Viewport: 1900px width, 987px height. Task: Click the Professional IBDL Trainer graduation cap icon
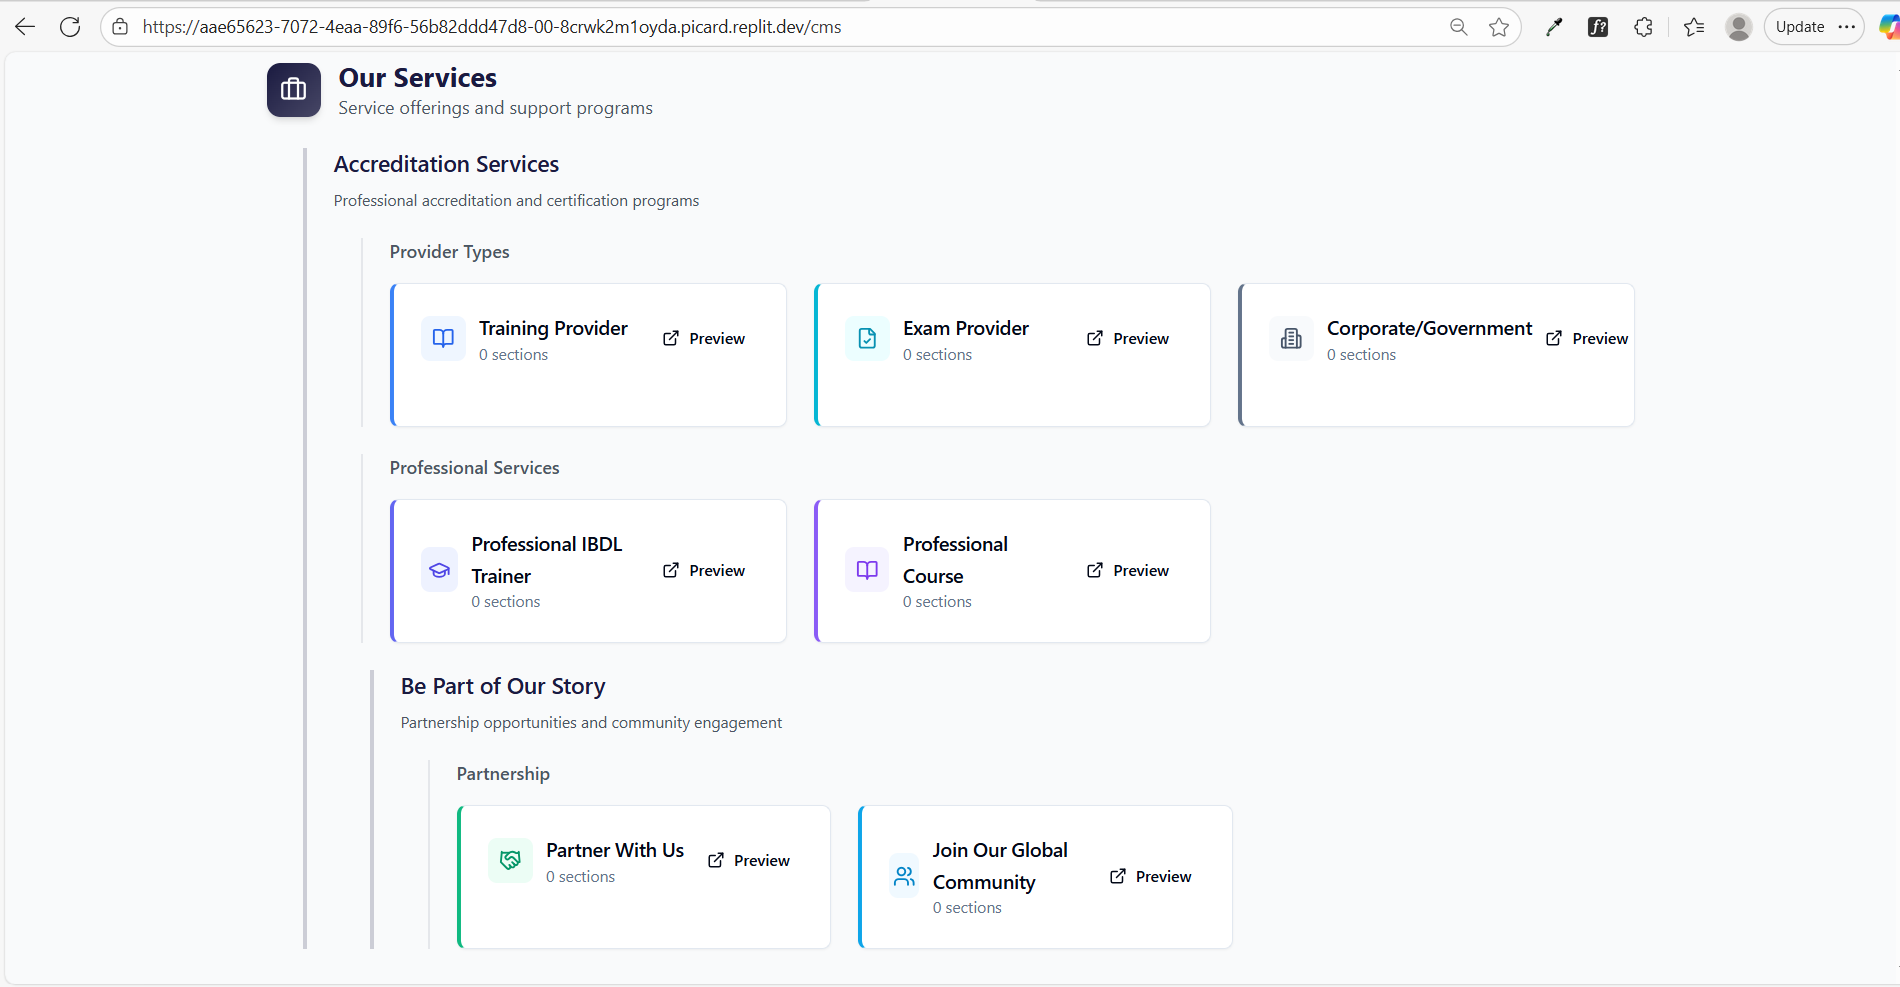click(439, 571)
